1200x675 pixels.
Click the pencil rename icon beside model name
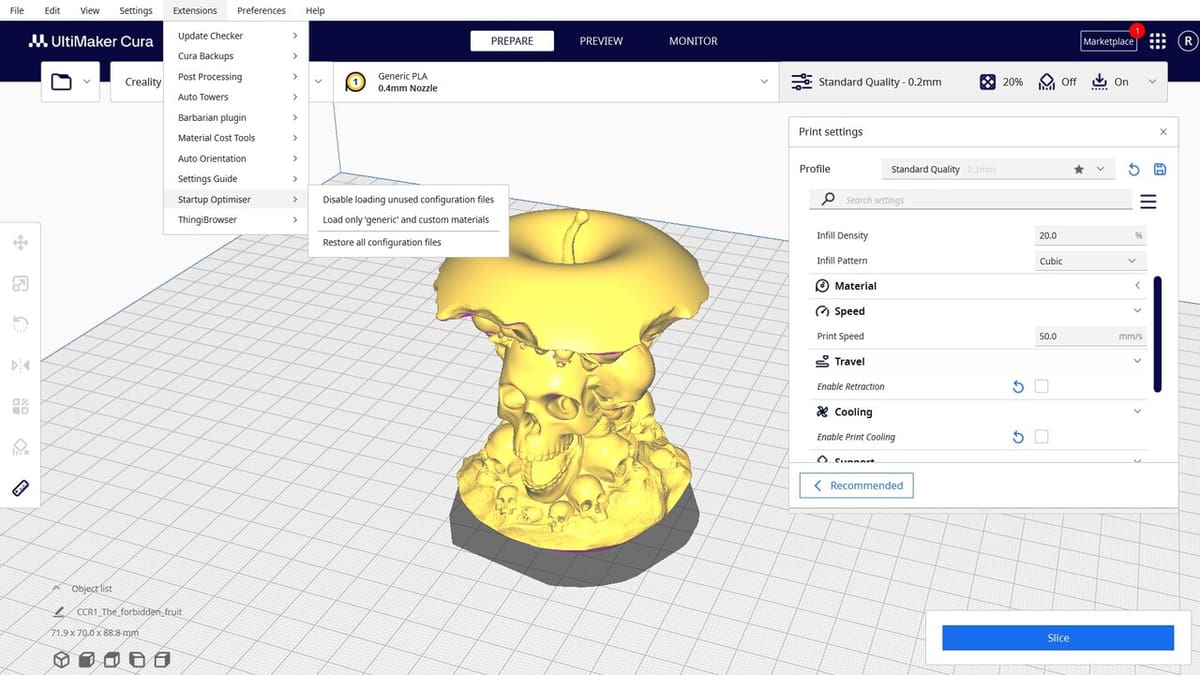click(x=59, y=612)
